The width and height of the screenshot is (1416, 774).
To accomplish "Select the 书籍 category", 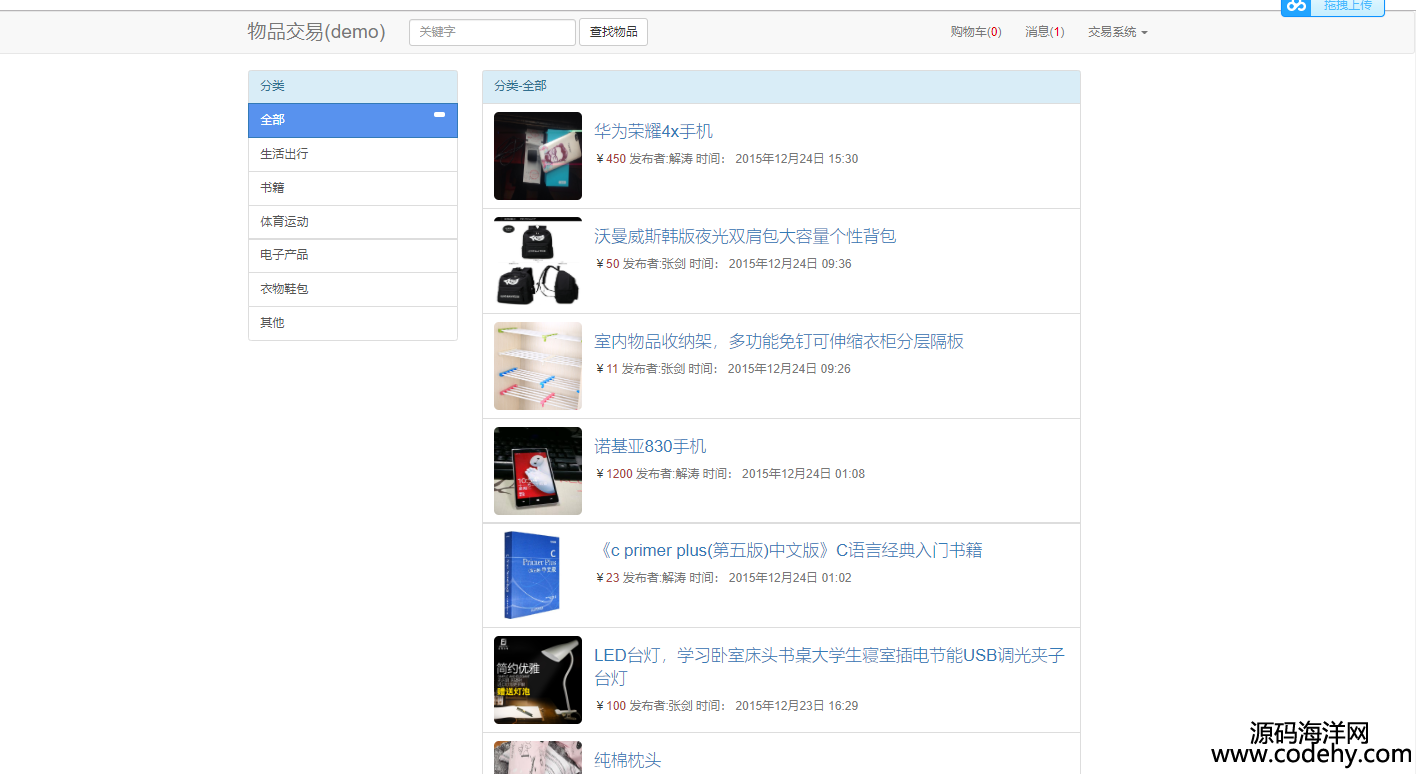I will click(353, 188).
